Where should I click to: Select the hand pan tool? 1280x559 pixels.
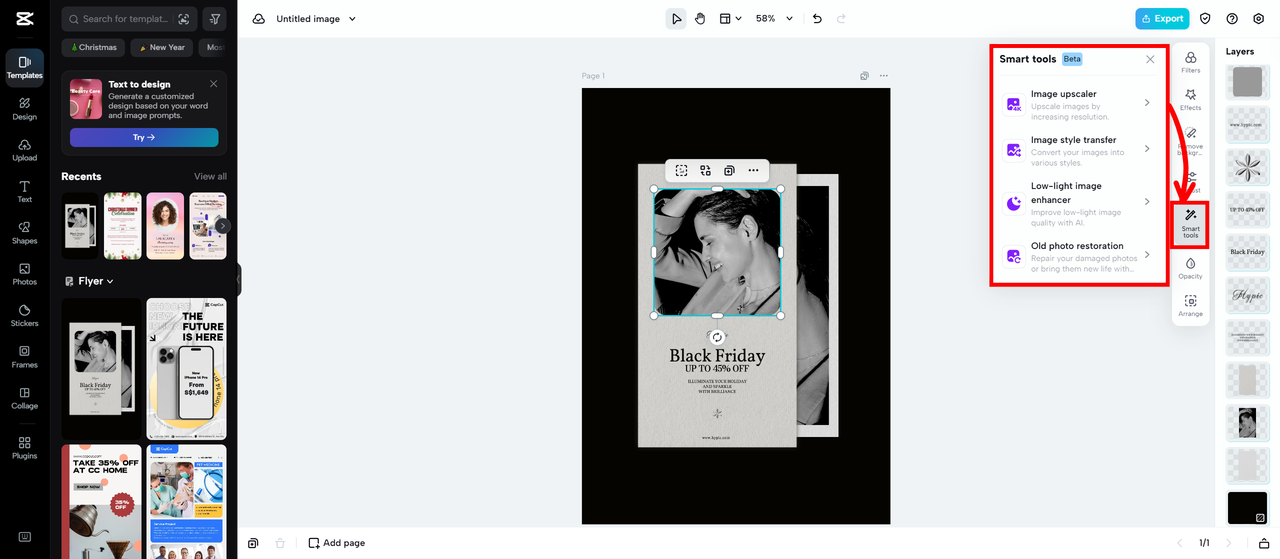tap(700, 19)
